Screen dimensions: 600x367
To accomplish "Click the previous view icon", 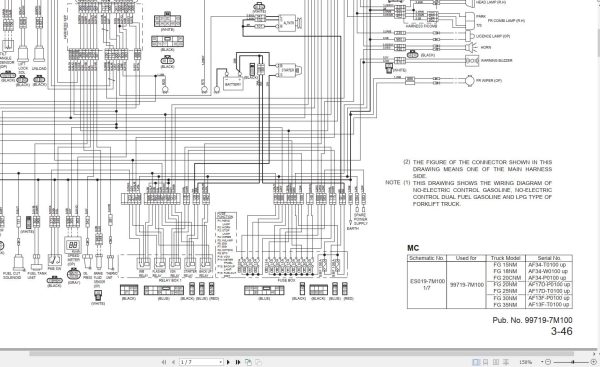I will coord(248,362).
